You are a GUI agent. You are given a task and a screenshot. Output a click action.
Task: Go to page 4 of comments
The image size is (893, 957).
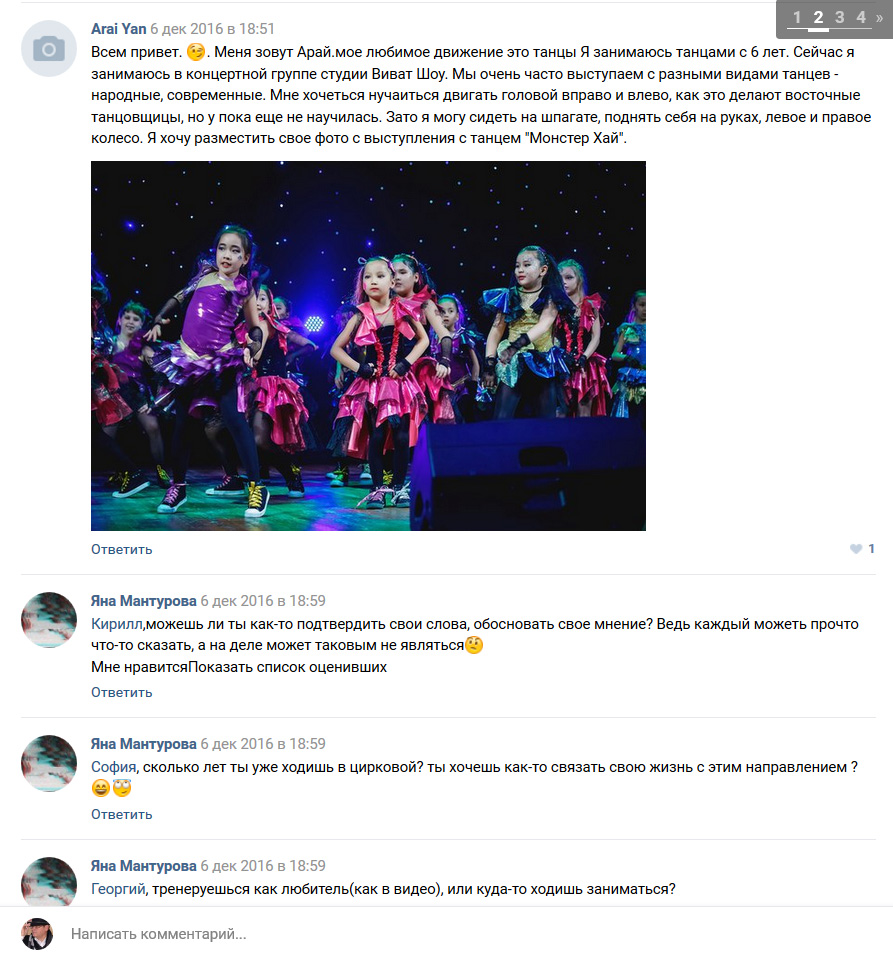pos(861,17)
